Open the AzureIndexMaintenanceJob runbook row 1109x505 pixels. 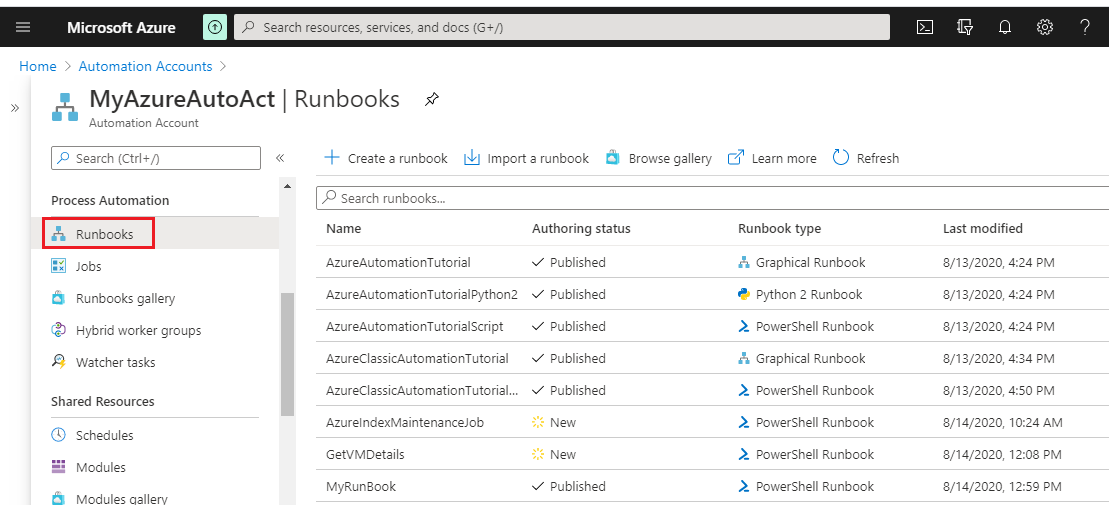click(405, 422)
